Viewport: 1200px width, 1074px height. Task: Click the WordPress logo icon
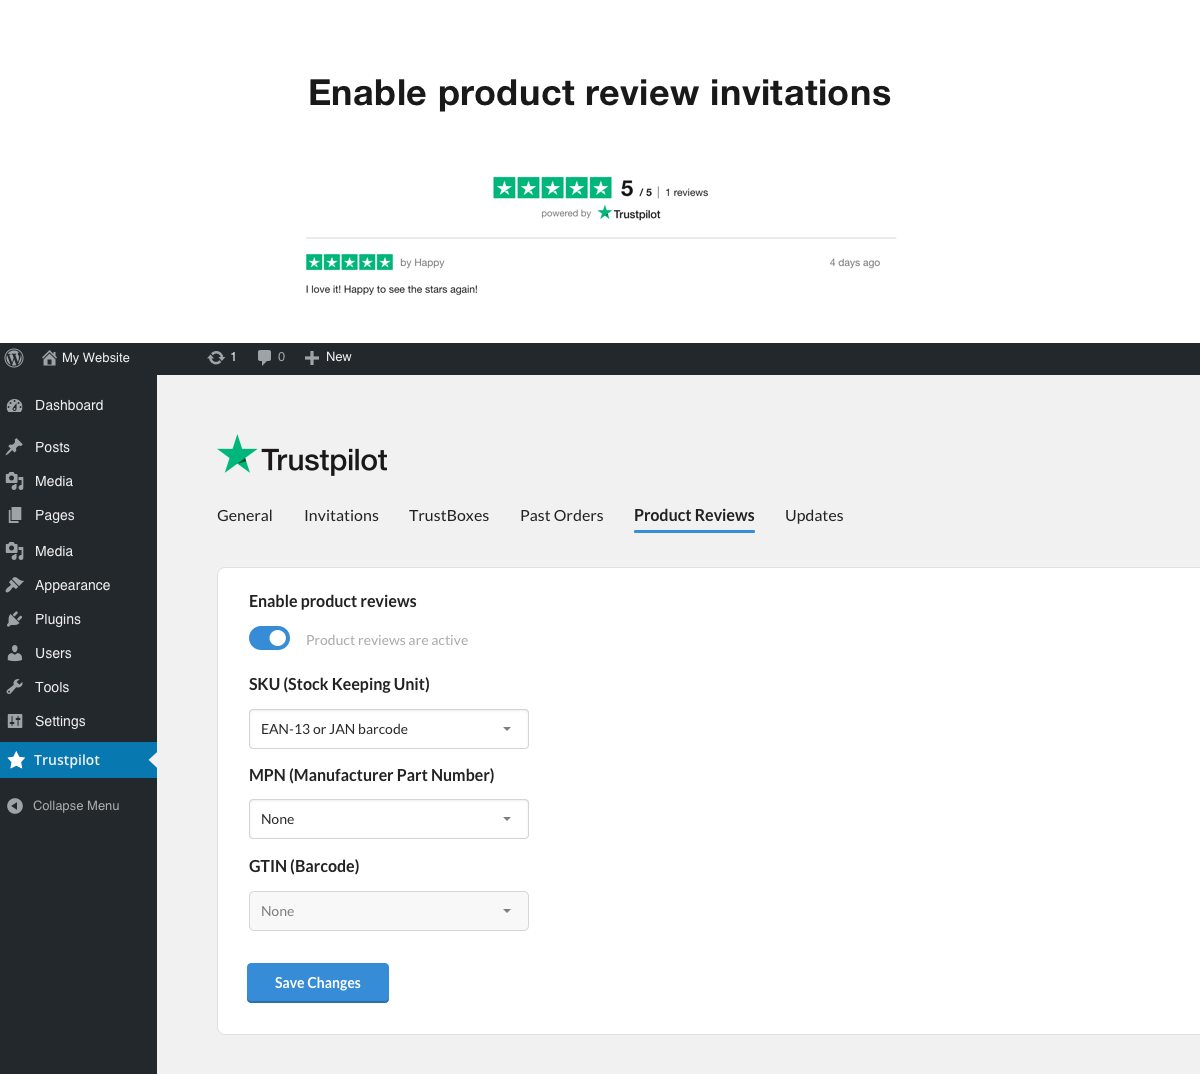[14, 358]
